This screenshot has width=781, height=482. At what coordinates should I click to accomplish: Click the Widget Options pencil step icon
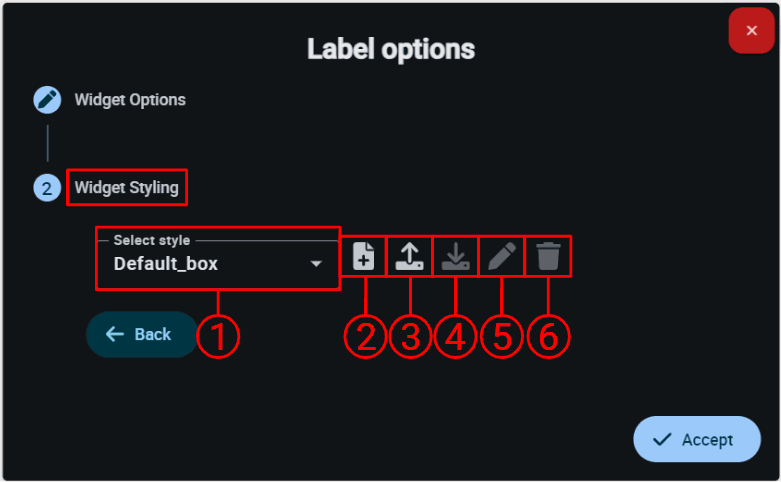(47, 100)
